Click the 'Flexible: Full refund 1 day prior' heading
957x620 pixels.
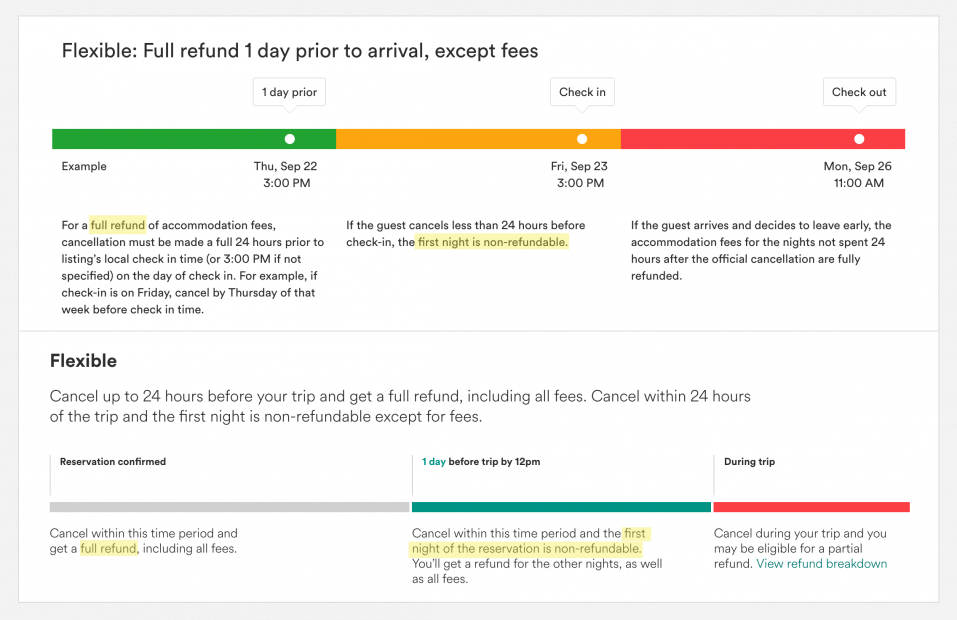click(300, 50)
